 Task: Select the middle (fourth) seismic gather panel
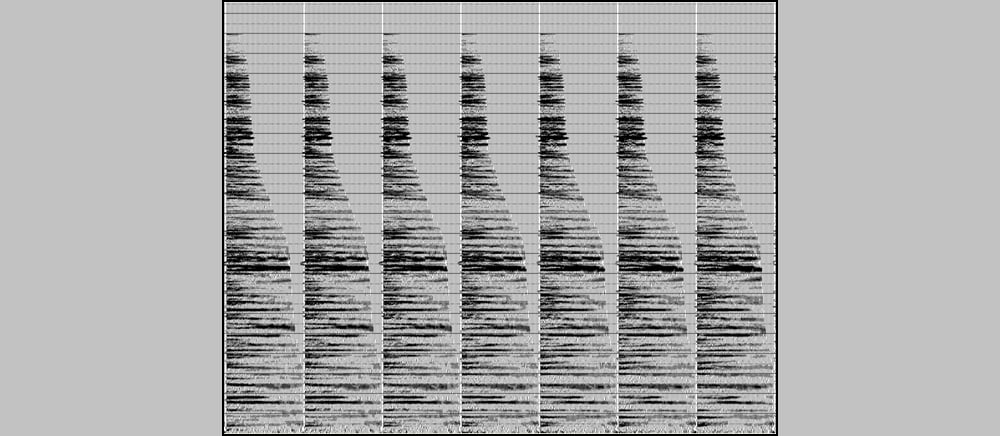click(x=500, y=217)
